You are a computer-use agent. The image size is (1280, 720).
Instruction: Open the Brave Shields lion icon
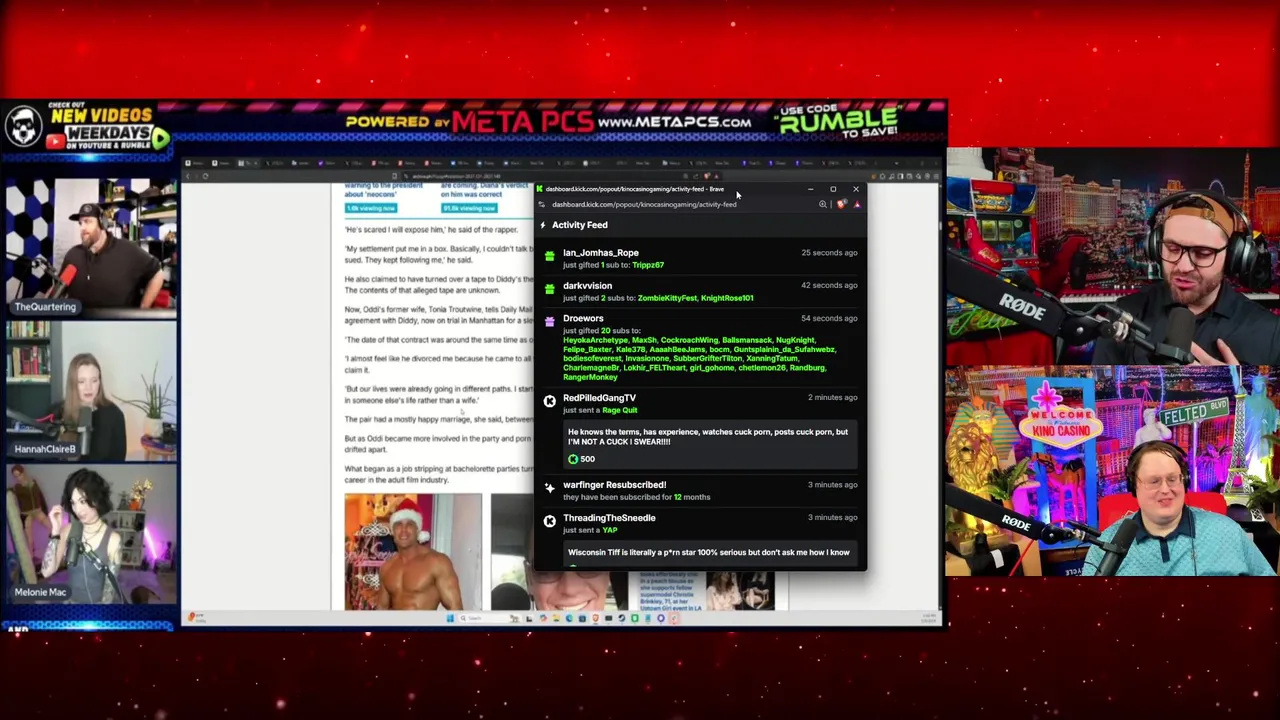pyautogui.click(x=841, y=204)
